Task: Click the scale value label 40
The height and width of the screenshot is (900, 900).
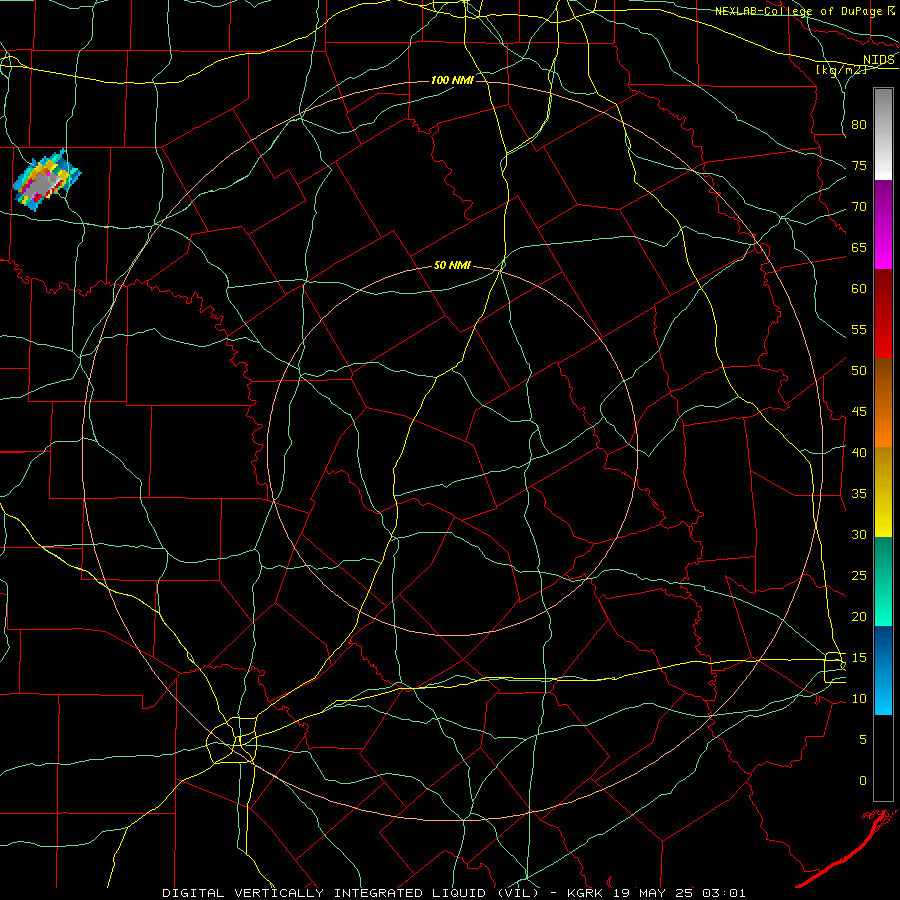Action: pyautogui.click(x=859, y=452)
